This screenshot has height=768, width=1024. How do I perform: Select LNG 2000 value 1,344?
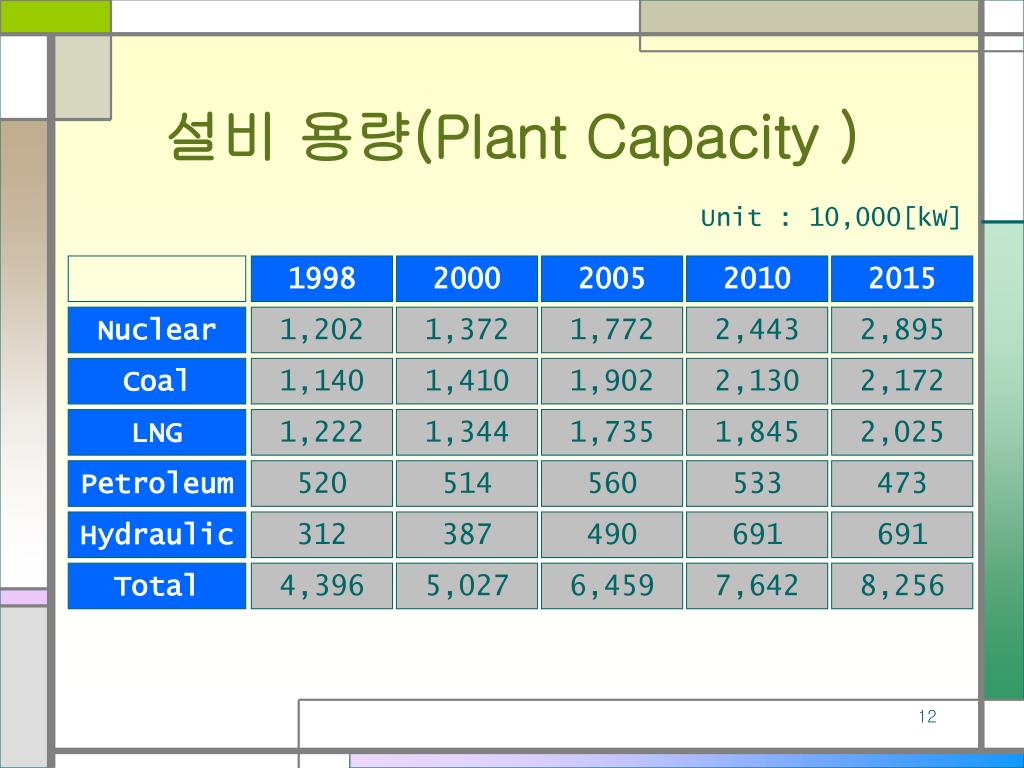467,432
